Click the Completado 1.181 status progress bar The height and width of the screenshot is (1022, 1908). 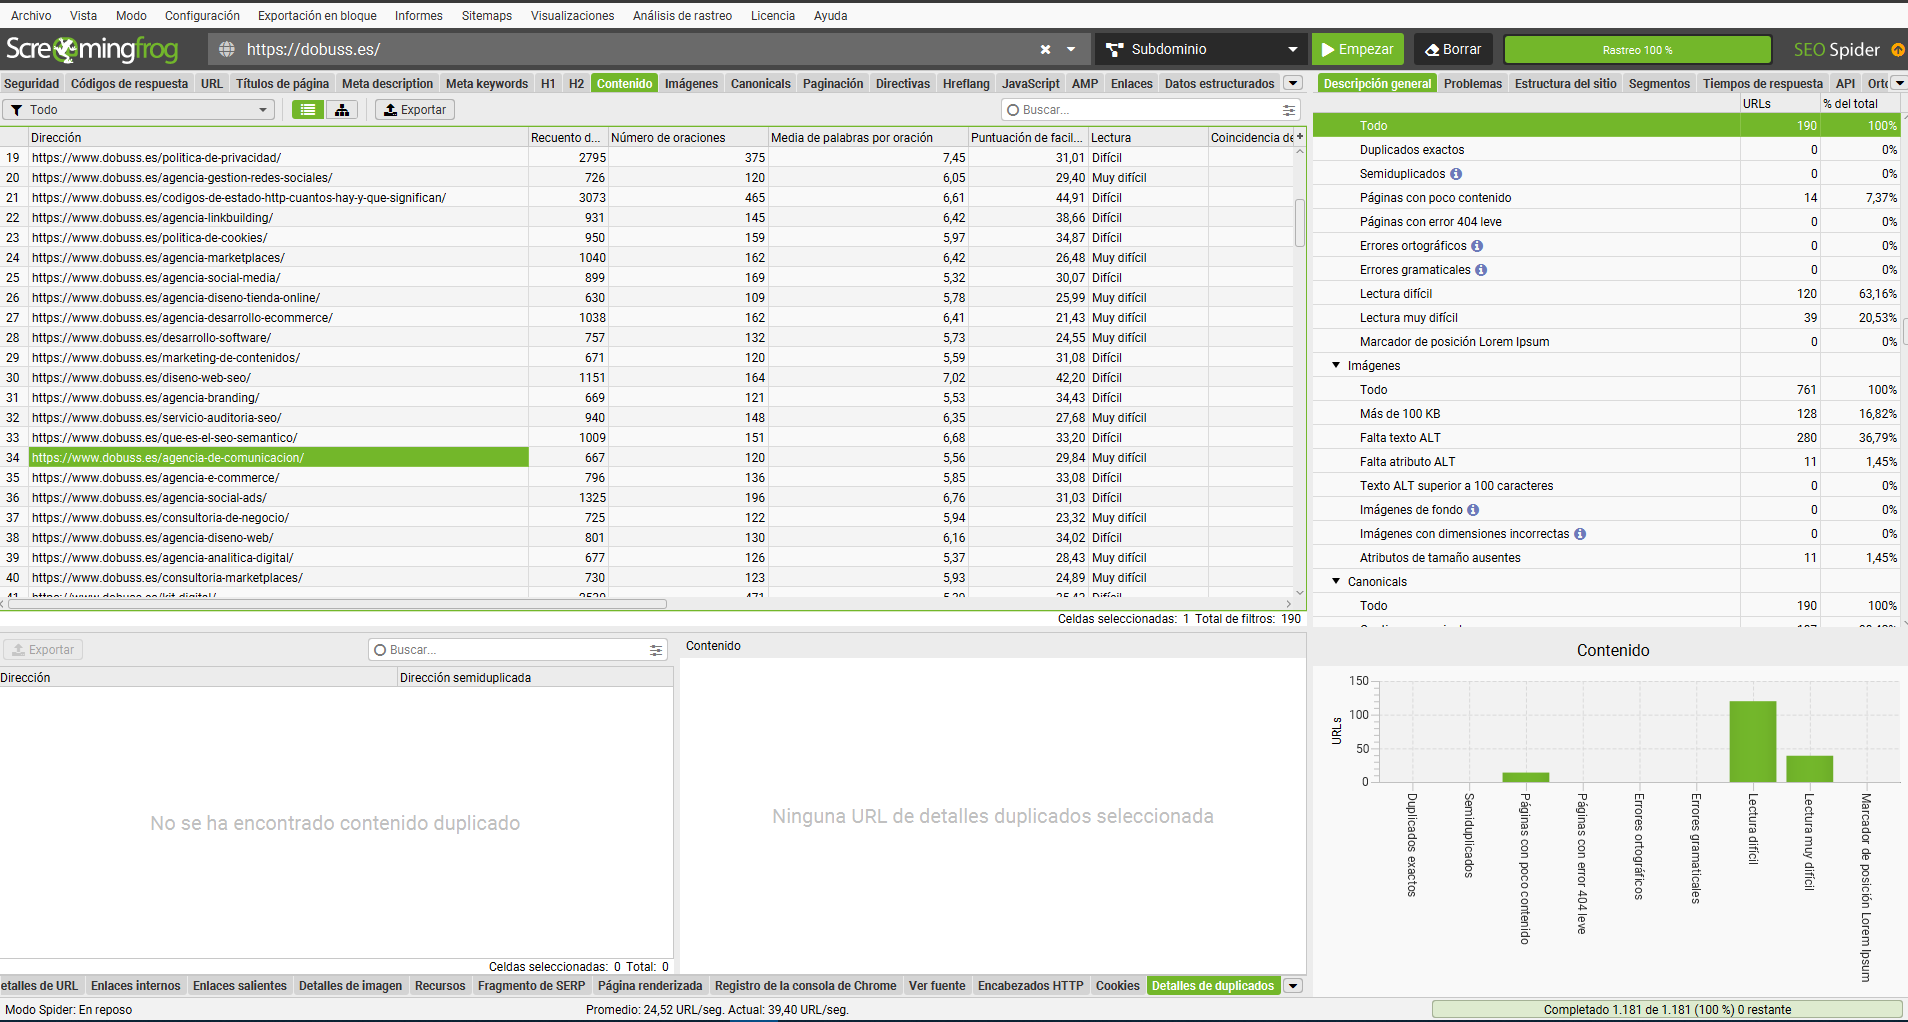tap(1667, 1009)
